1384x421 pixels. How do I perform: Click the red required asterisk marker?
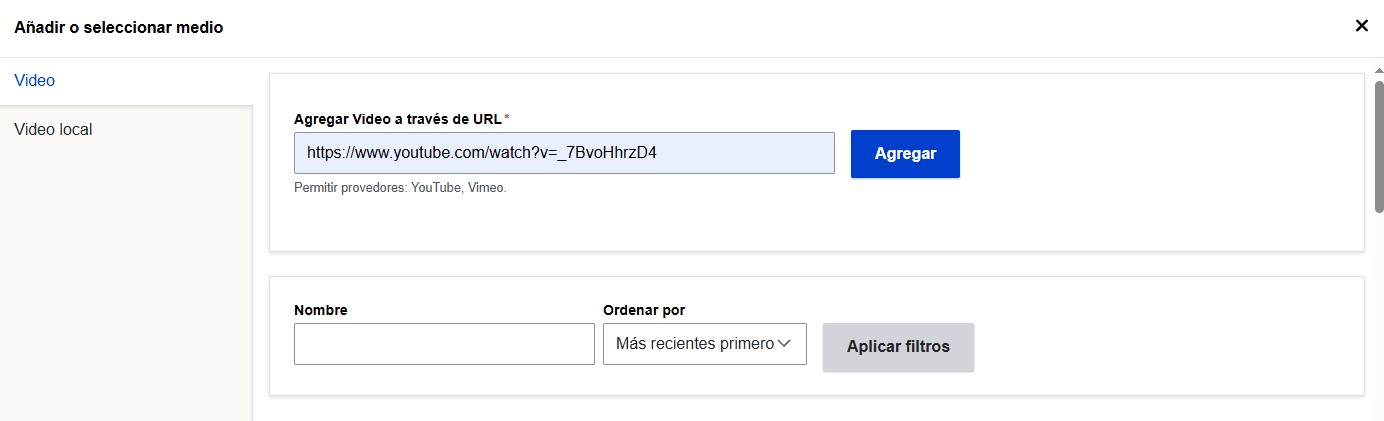point(506,118)
